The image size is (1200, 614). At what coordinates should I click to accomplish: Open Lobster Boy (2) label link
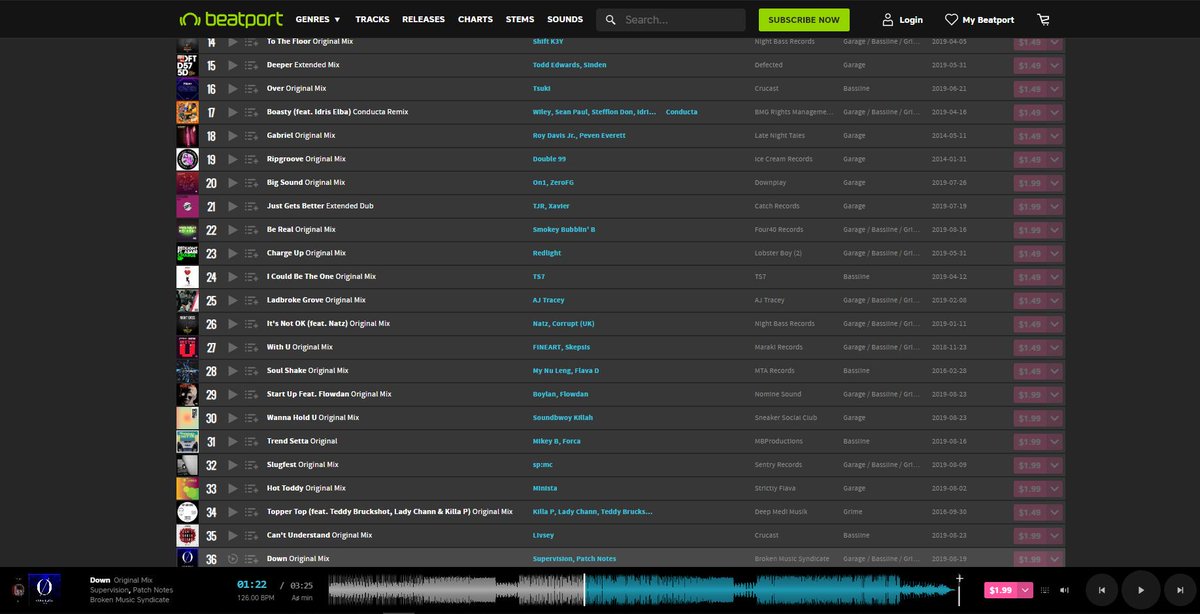click(778, 253)
